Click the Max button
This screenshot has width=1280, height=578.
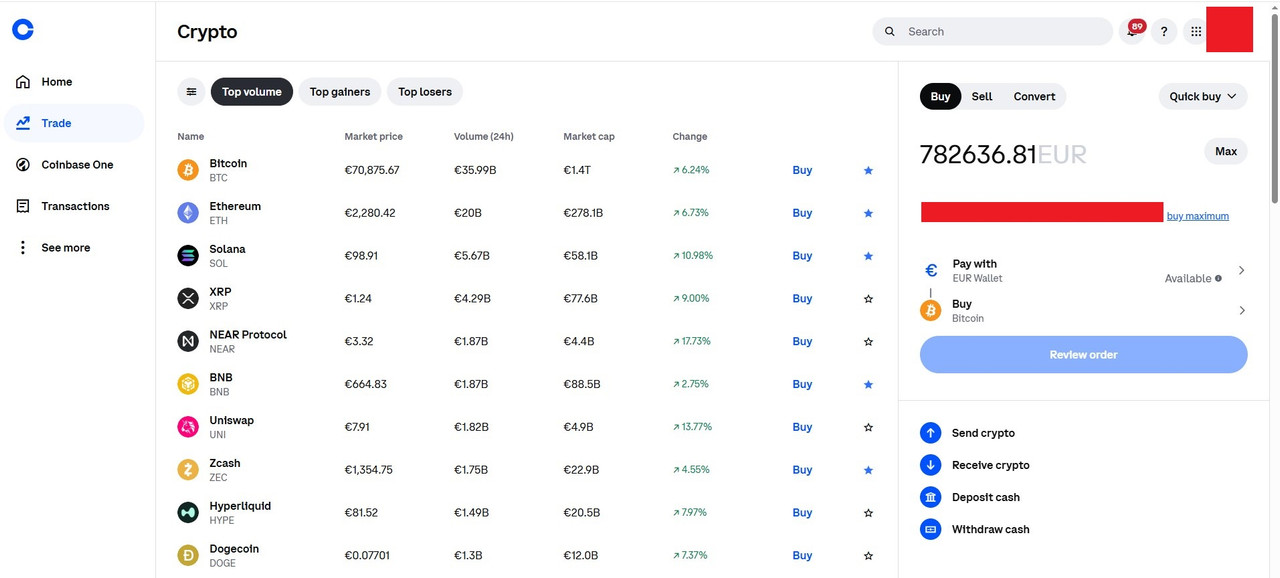[1226, 152]
